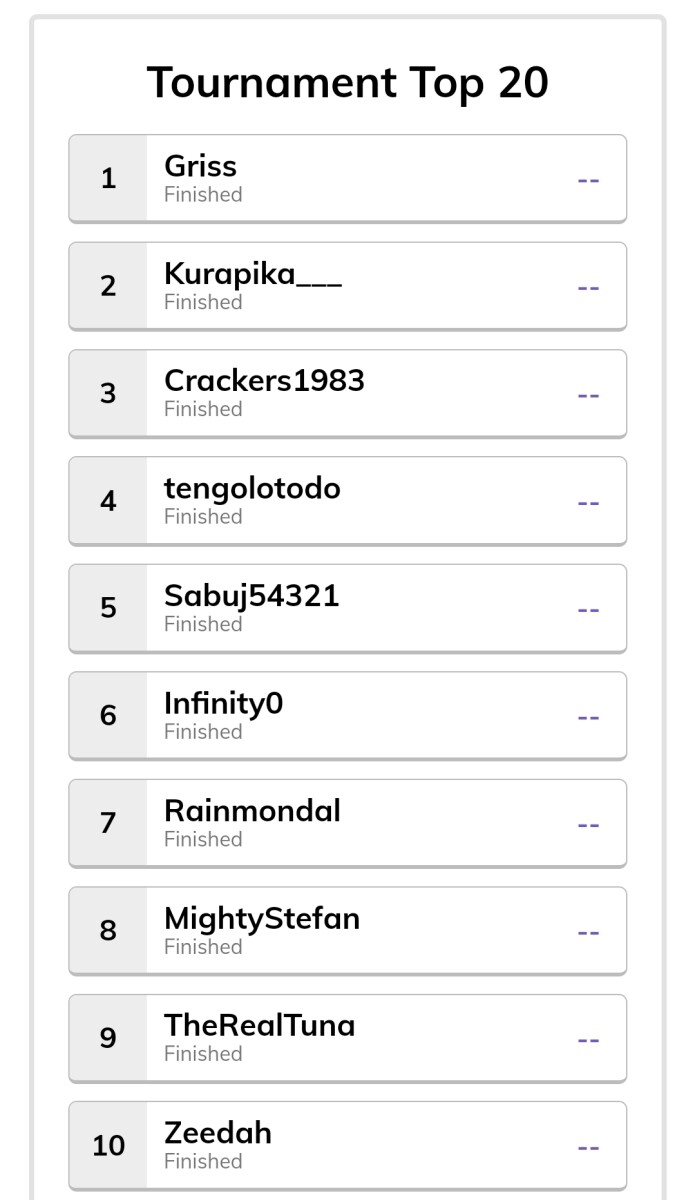Click the tengolotodo username
Screen dimensions: 695x1200
coord(252,488)
